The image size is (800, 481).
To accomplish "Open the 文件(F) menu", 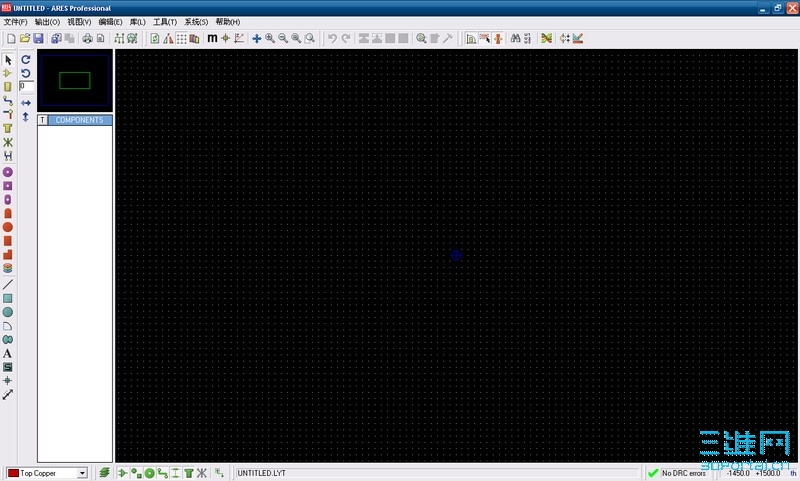I will pyautogui.click(x=15, y=22).
